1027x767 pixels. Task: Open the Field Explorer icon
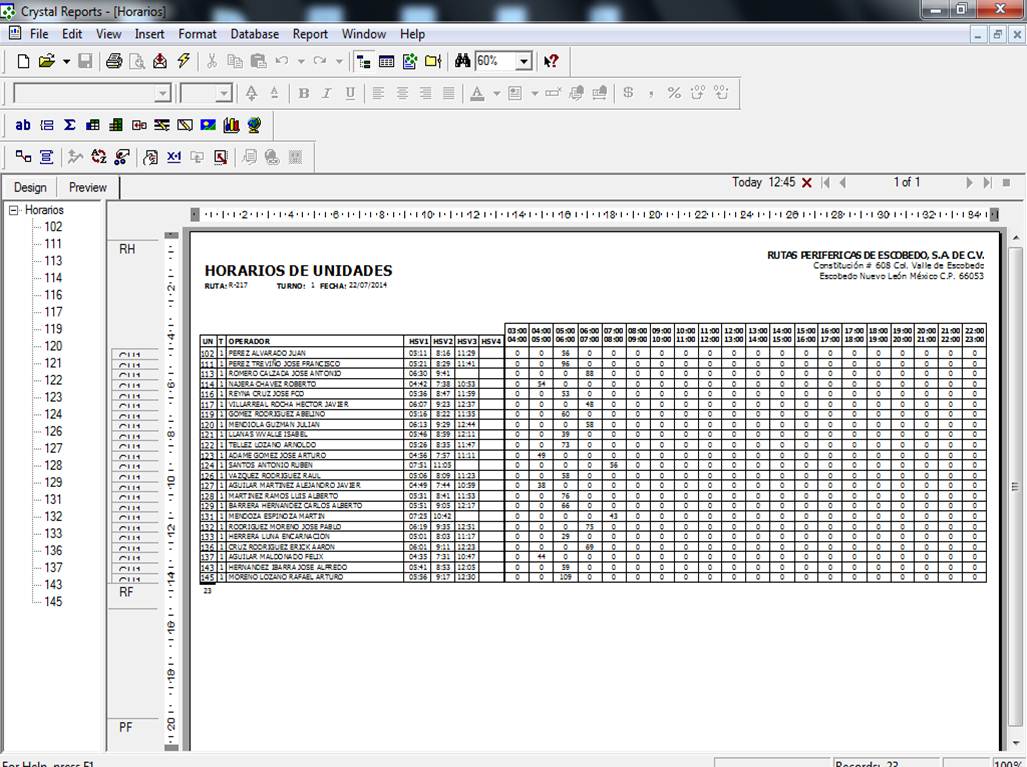pyautogui.click(x=386, y=62)
